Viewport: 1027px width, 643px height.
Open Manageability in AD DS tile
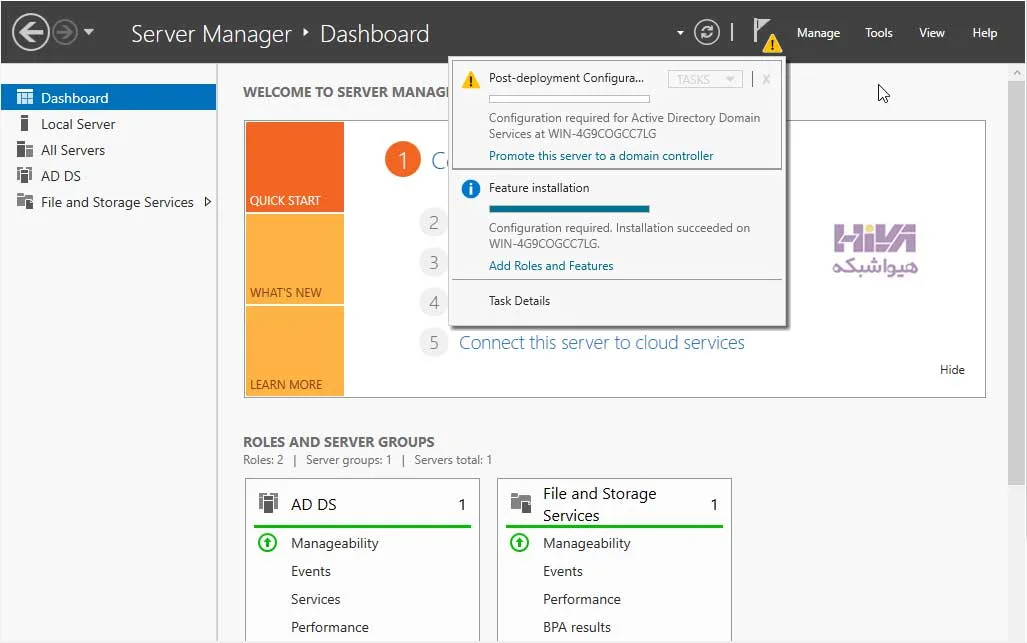335,543
